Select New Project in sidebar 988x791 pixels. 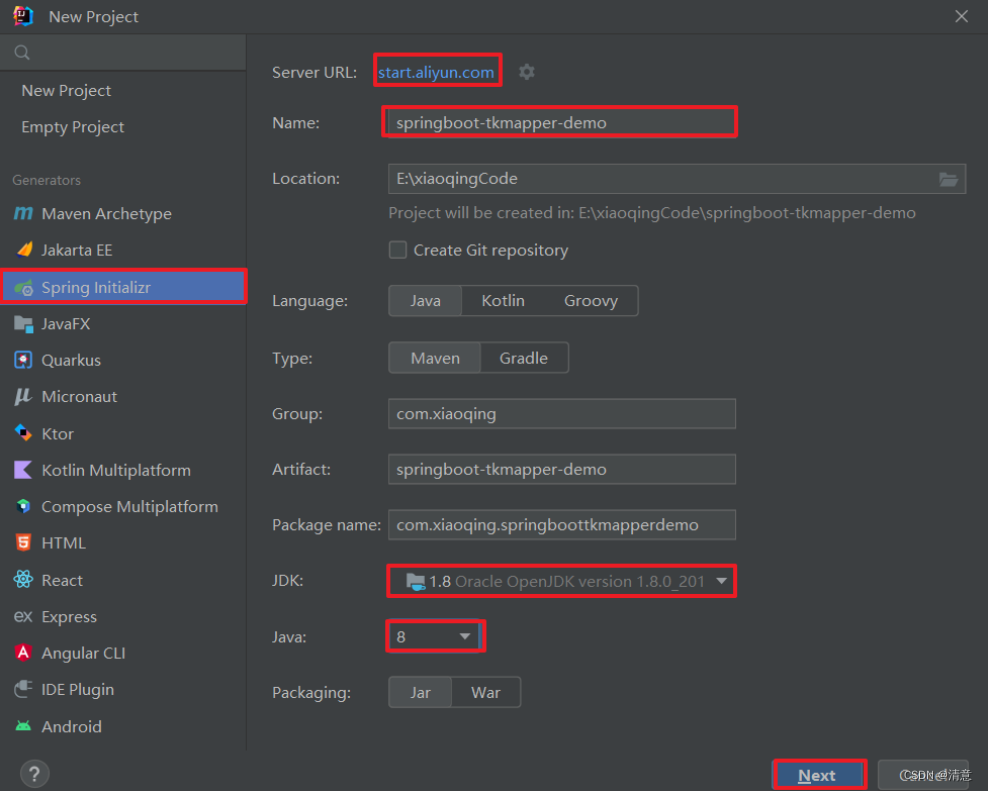click(66, 91)
